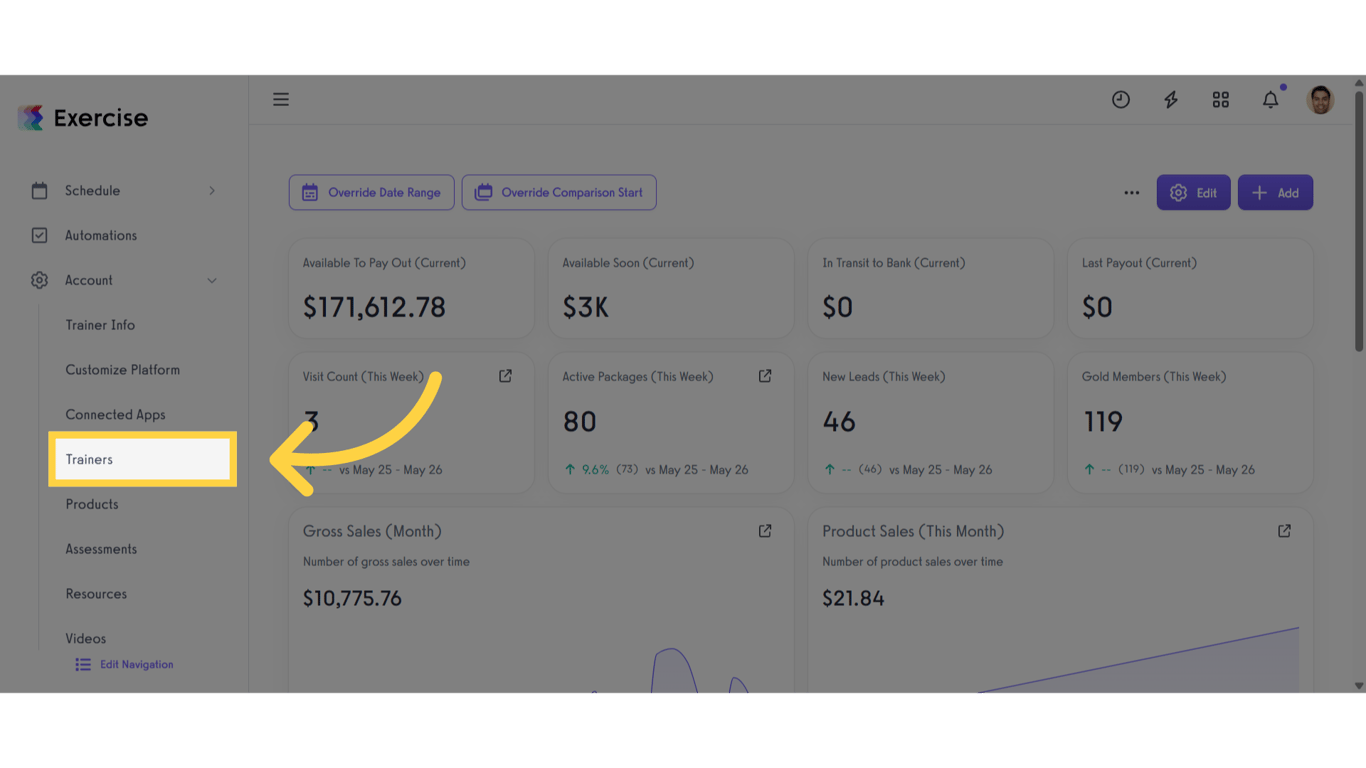Open Active Packages external link icon

[765, 376]
